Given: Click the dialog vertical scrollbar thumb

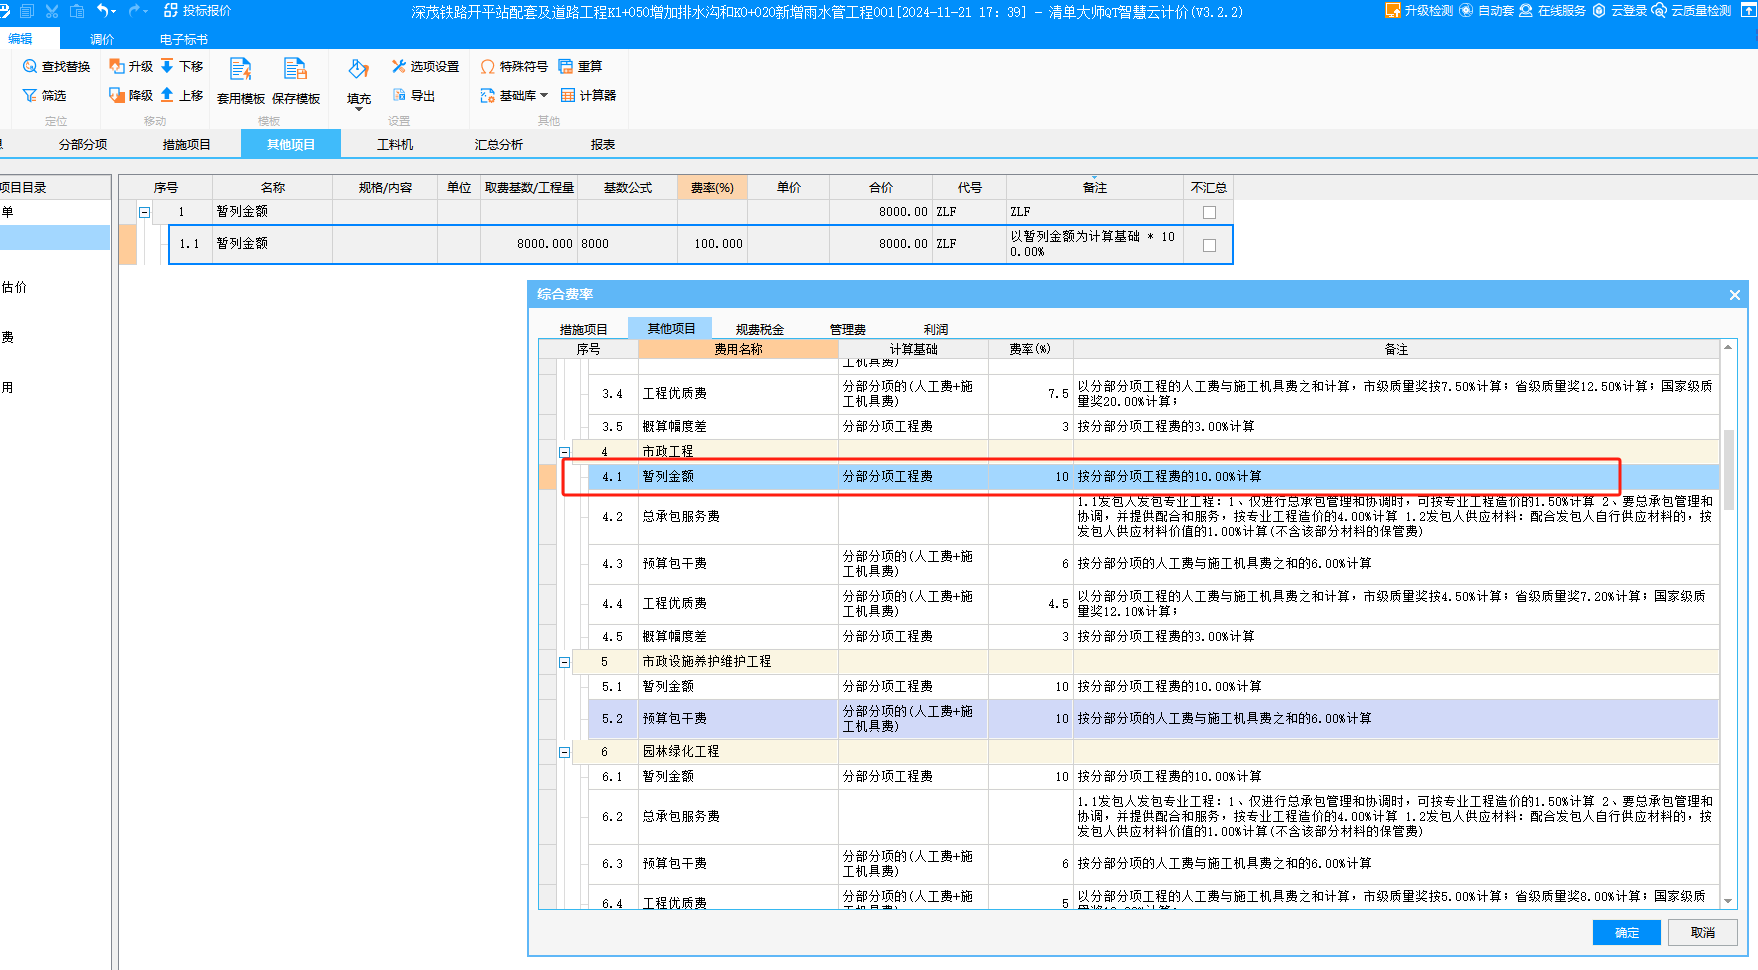Looking at the screenshot, I should coord(1728,470).
